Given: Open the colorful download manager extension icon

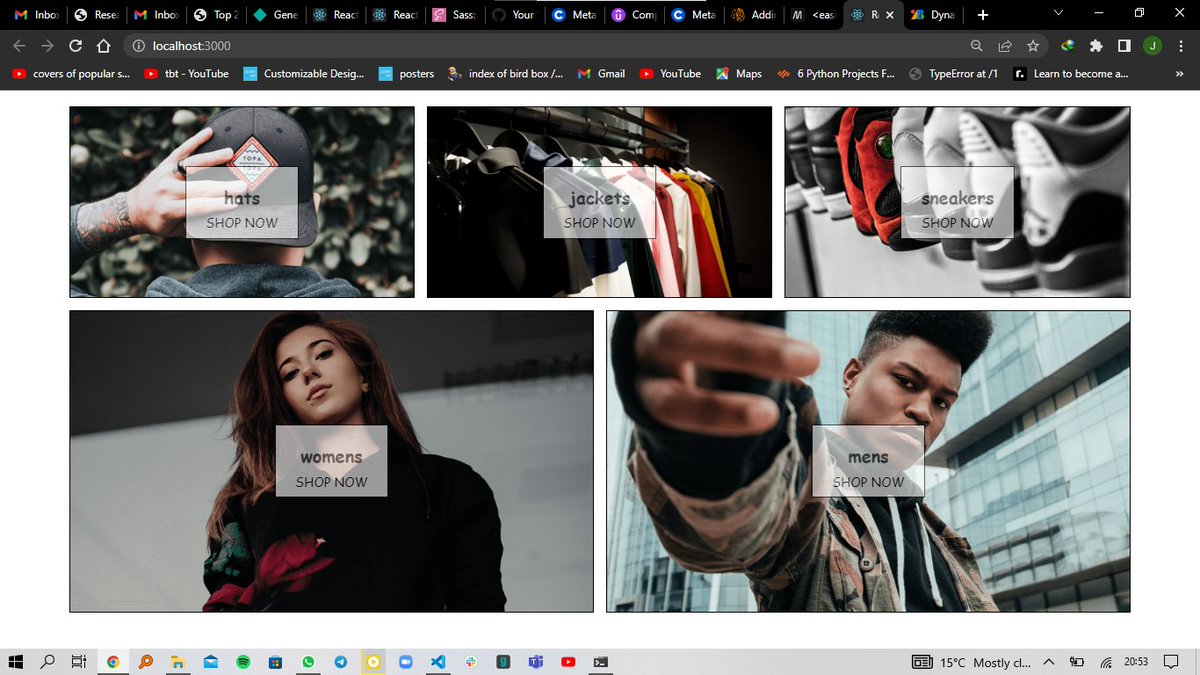Looking at the screenshot, I should [1068, 45].
